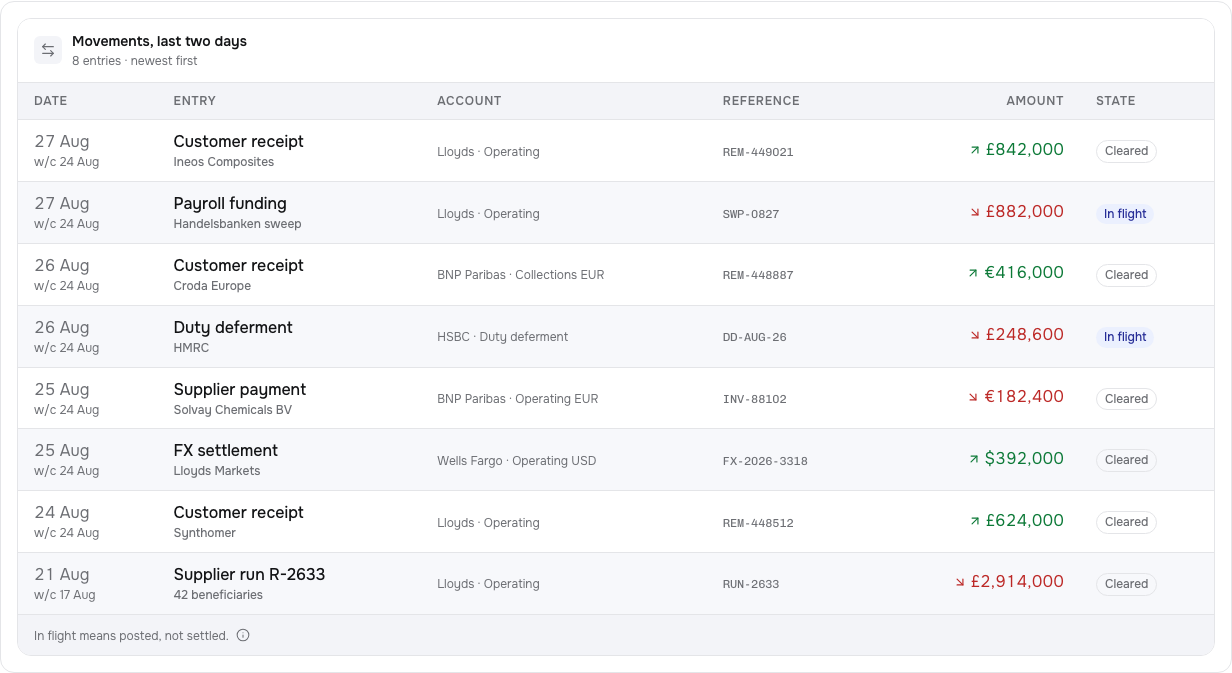Select the Supplier run R-2633 entry title

[249, 575]
